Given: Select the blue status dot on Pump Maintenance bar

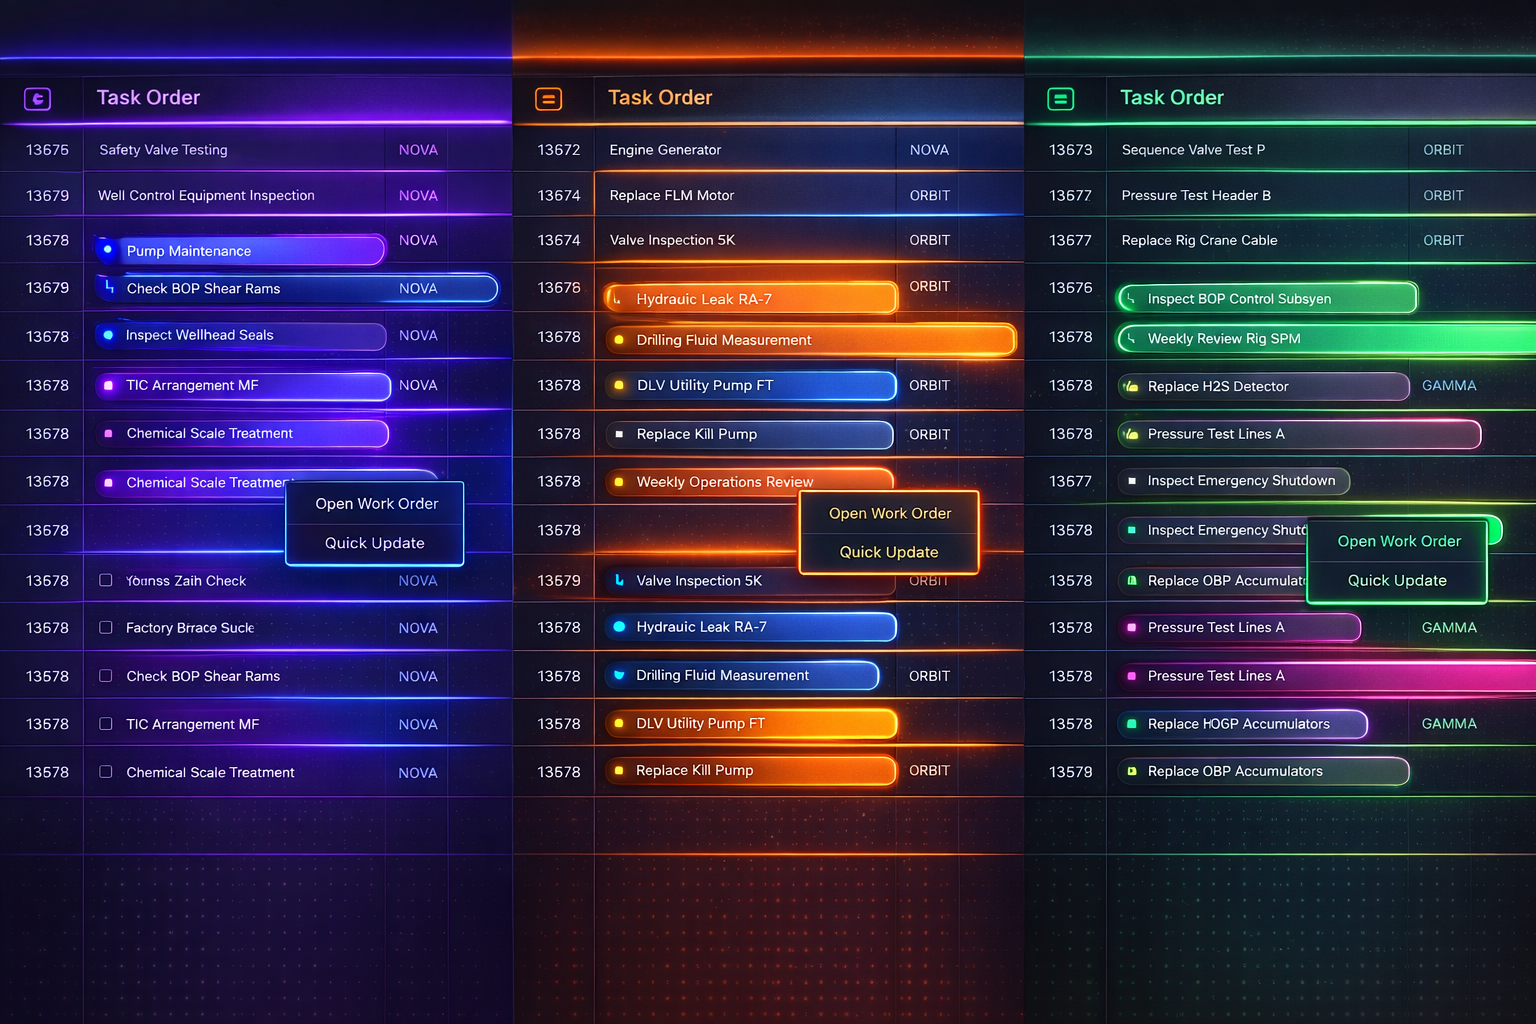Looking at the screenshot, I should click(109, 250).
